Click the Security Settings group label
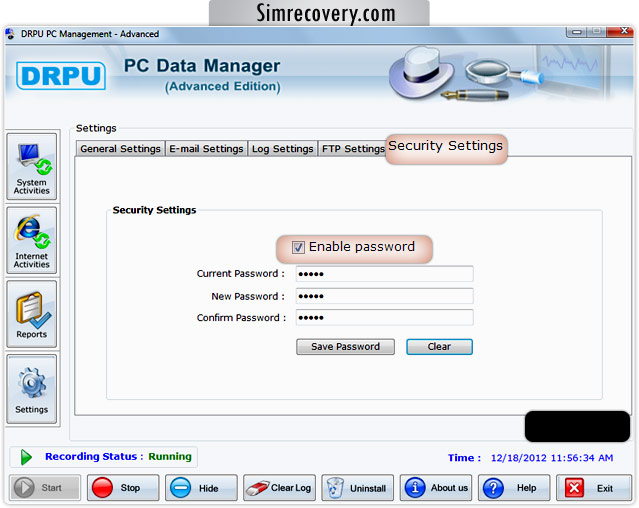The height and width of the screenshot is (508, 639). (x=154, y=210)
